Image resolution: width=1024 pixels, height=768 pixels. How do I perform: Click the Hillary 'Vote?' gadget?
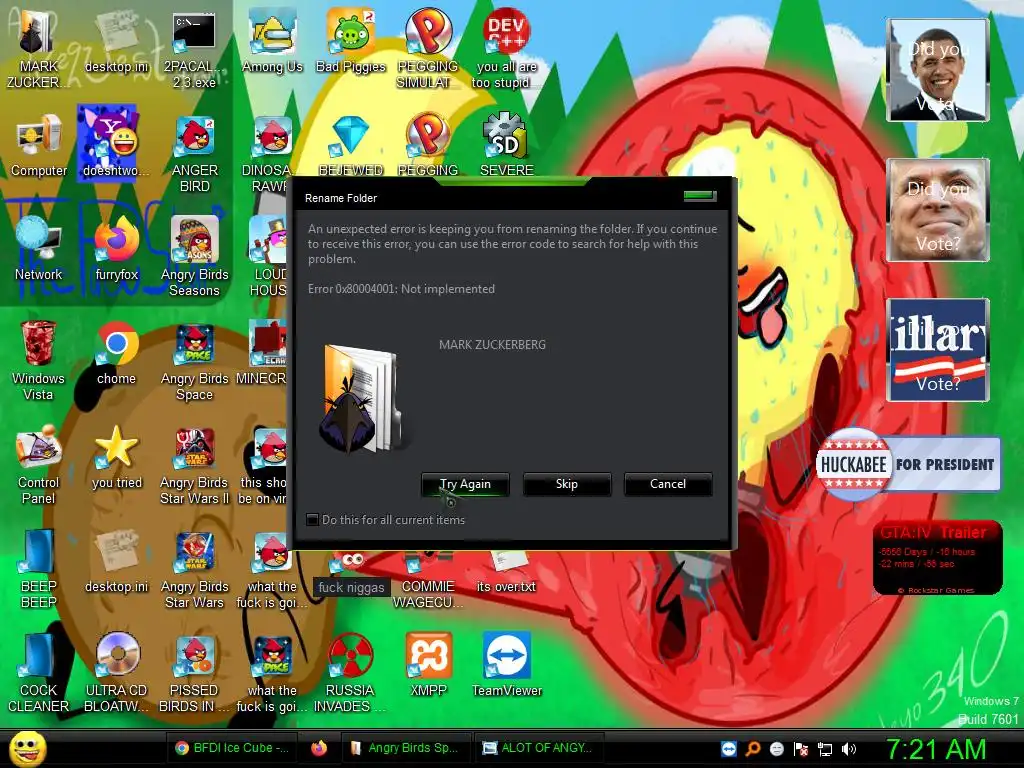coord(937,349)
